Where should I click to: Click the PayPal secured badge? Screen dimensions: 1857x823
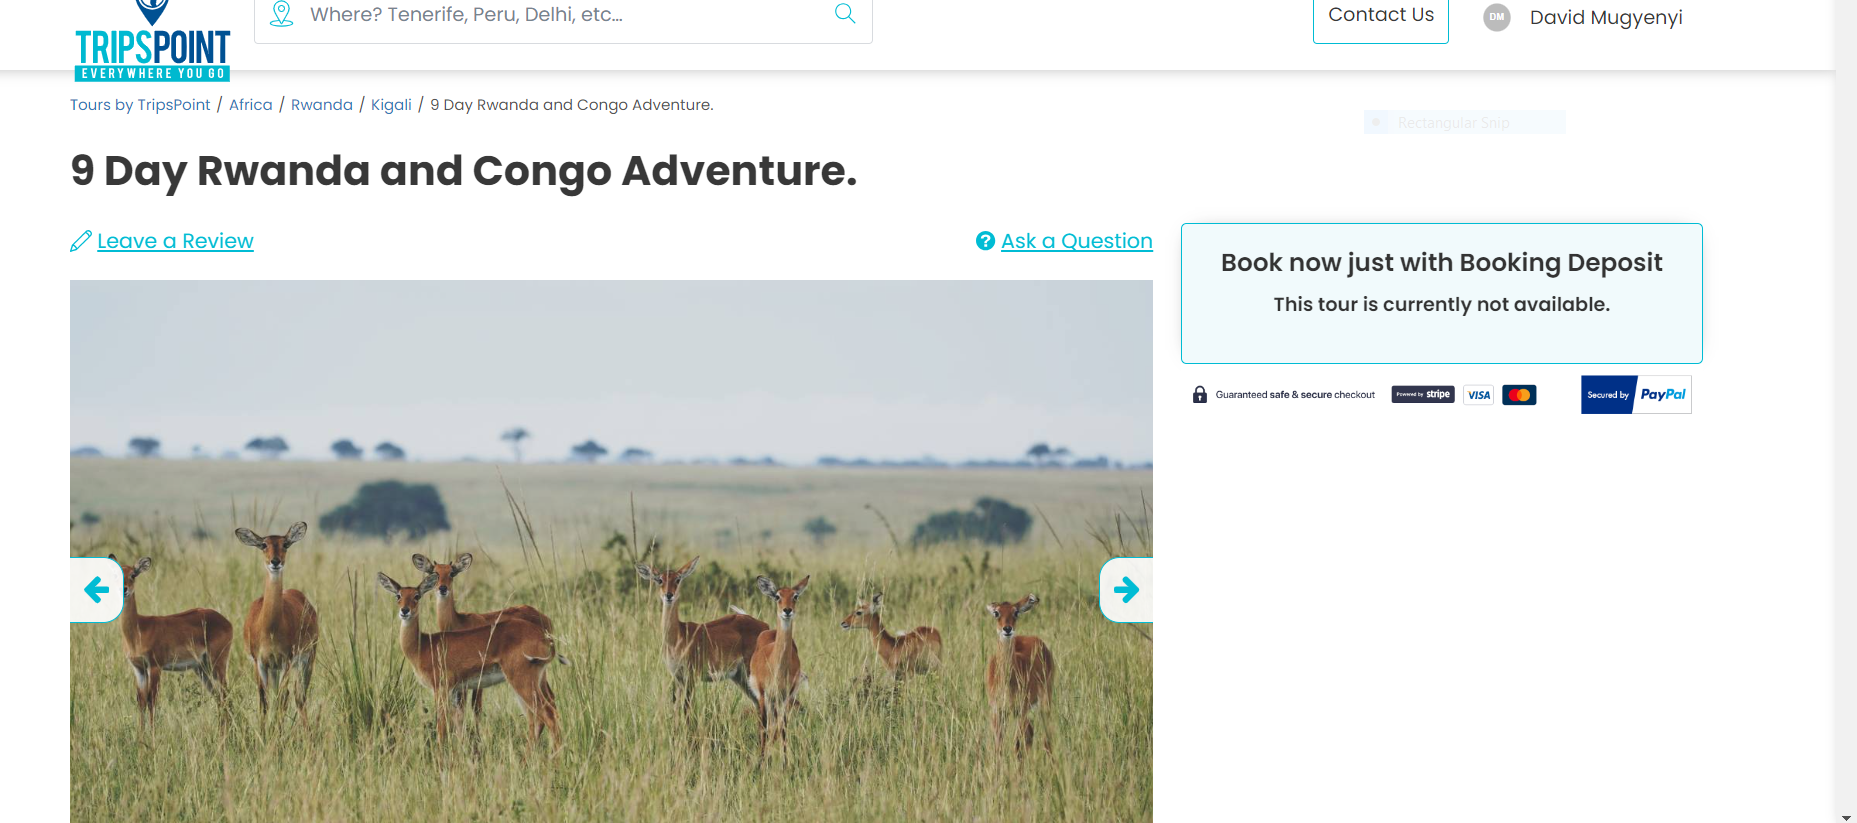[1636, 395]
